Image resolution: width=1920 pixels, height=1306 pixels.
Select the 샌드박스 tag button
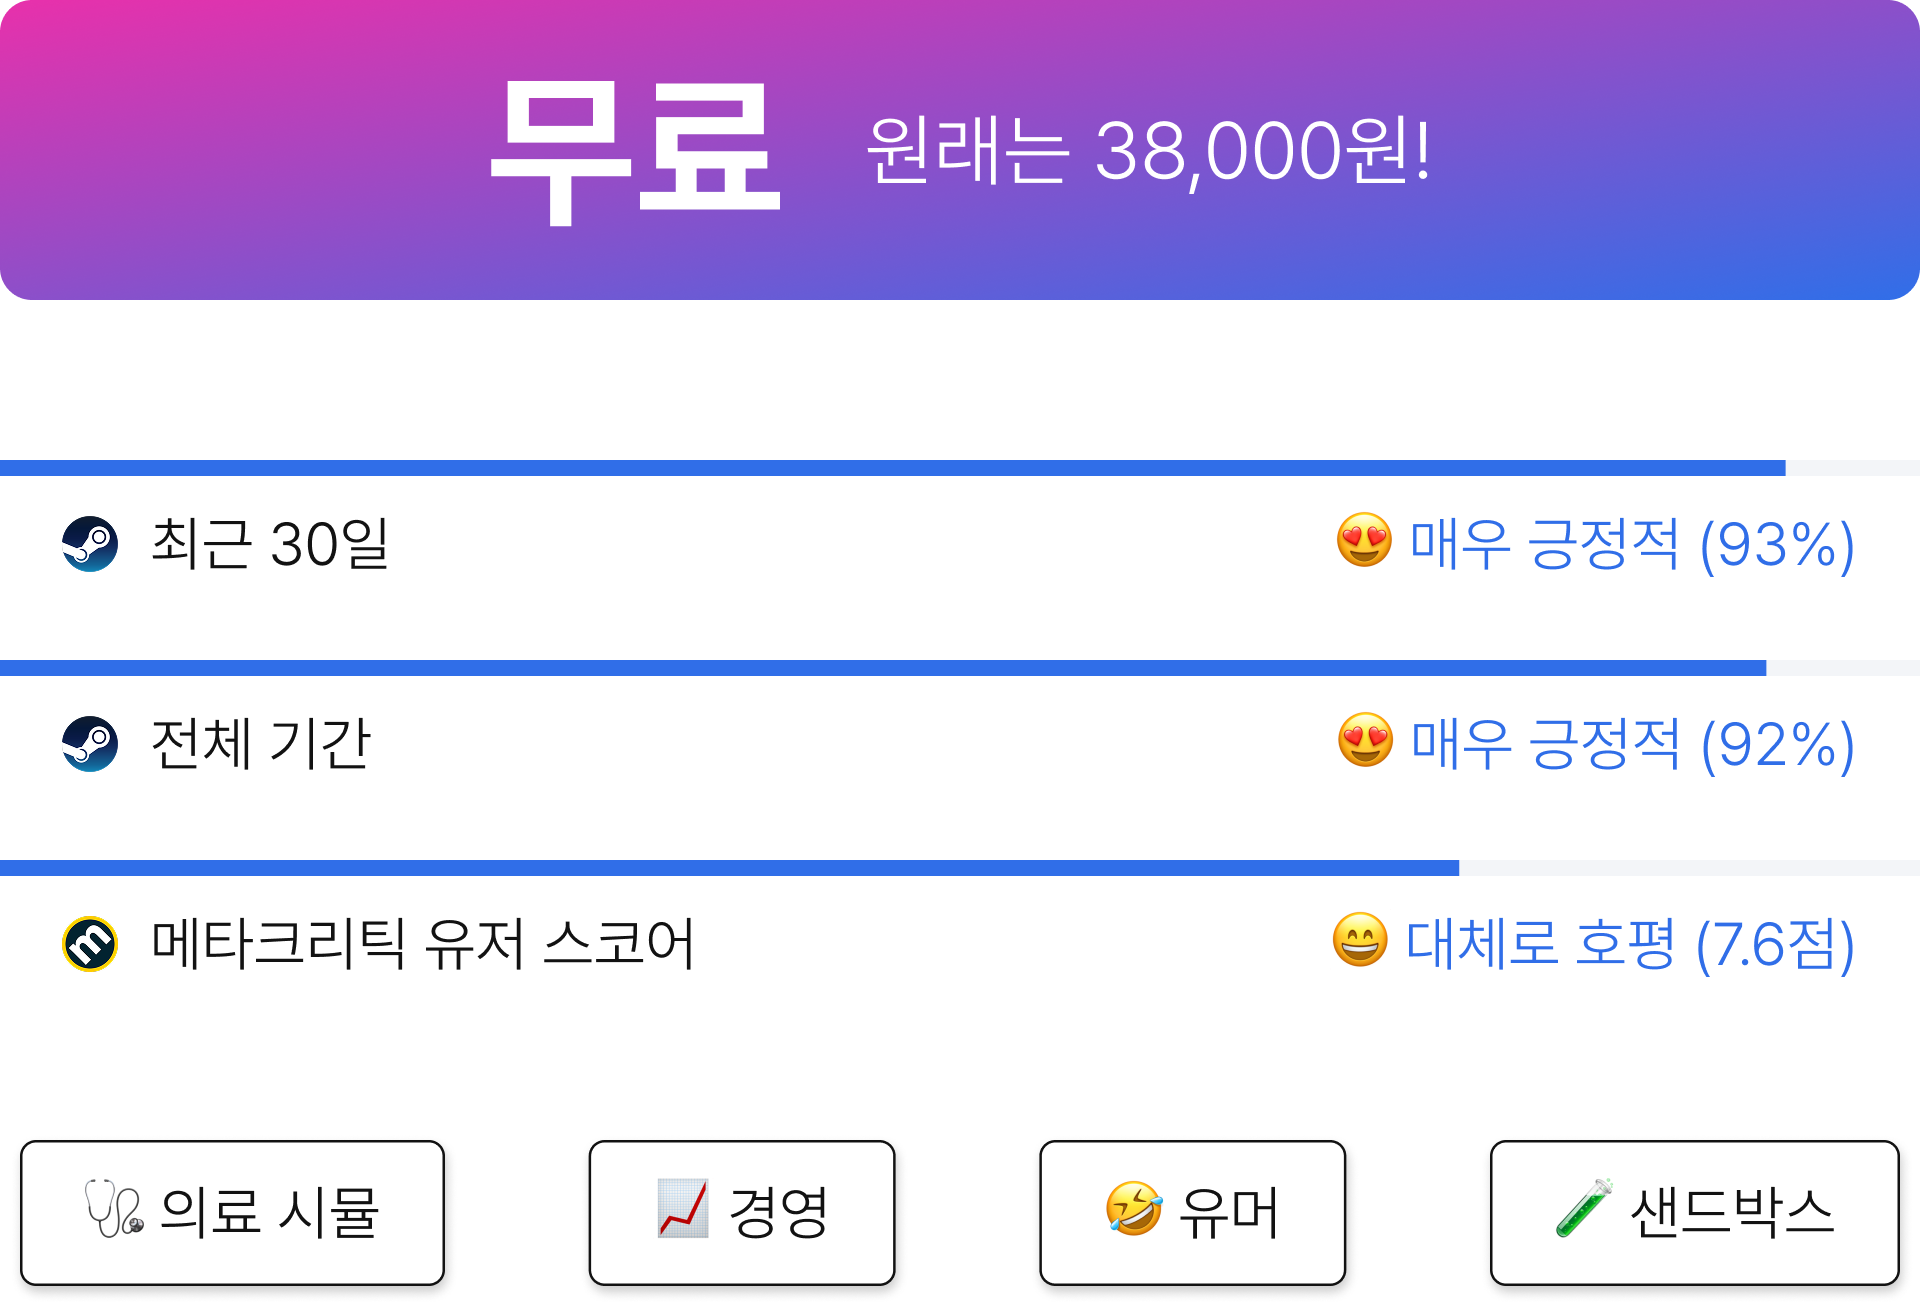pos(1694,1213)
